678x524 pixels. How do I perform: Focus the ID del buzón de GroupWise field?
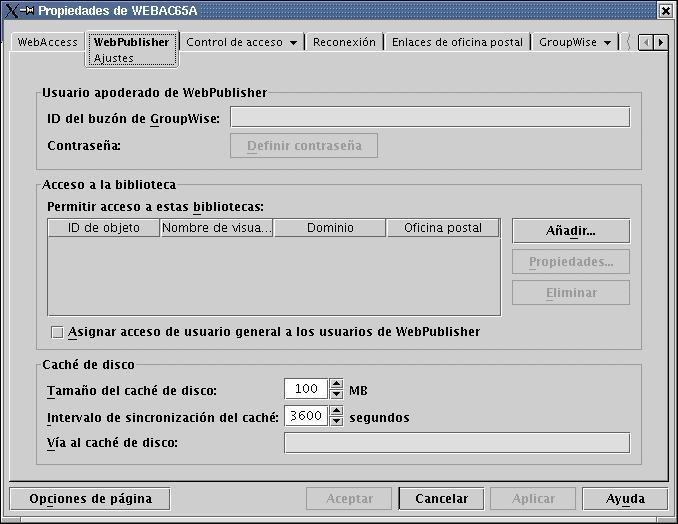coord(430,117)
